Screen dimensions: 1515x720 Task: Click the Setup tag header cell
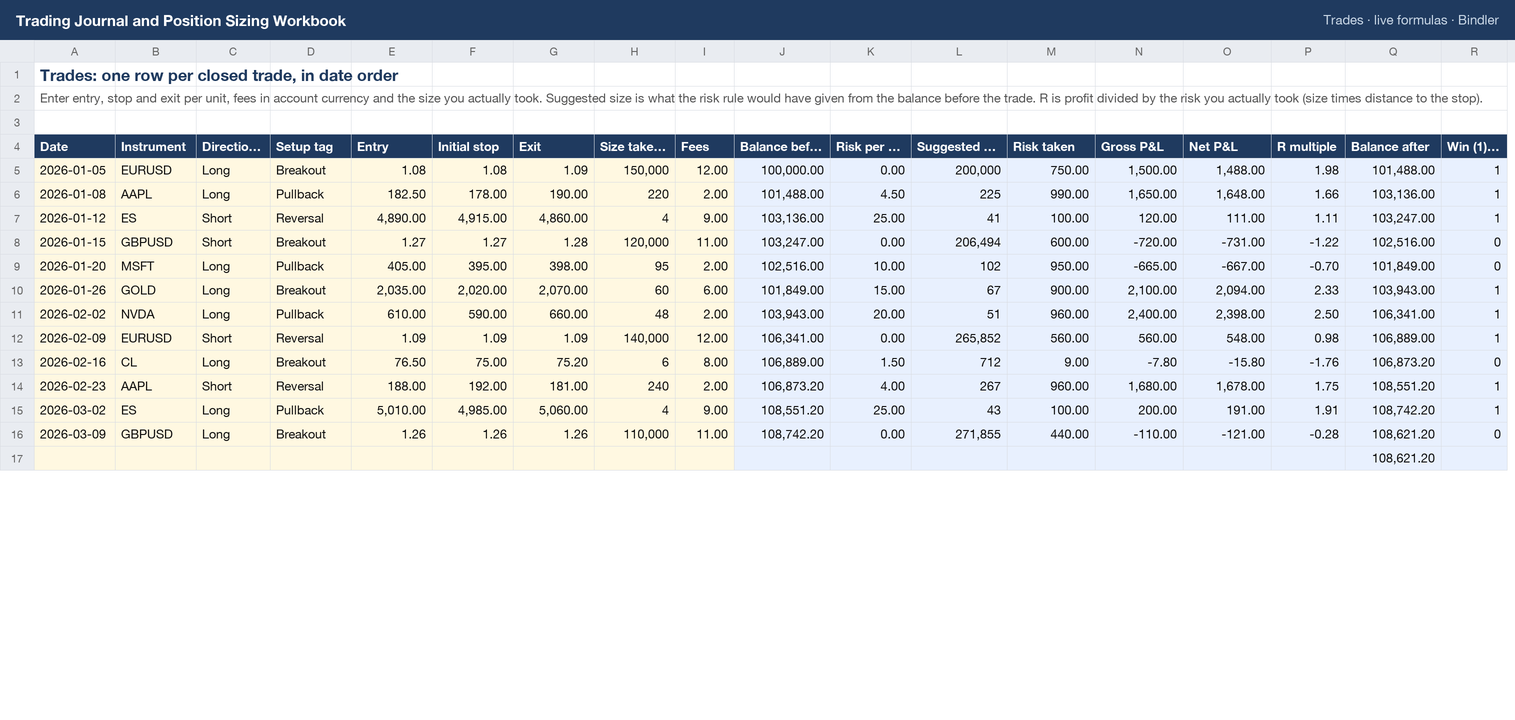click(310, 146)
